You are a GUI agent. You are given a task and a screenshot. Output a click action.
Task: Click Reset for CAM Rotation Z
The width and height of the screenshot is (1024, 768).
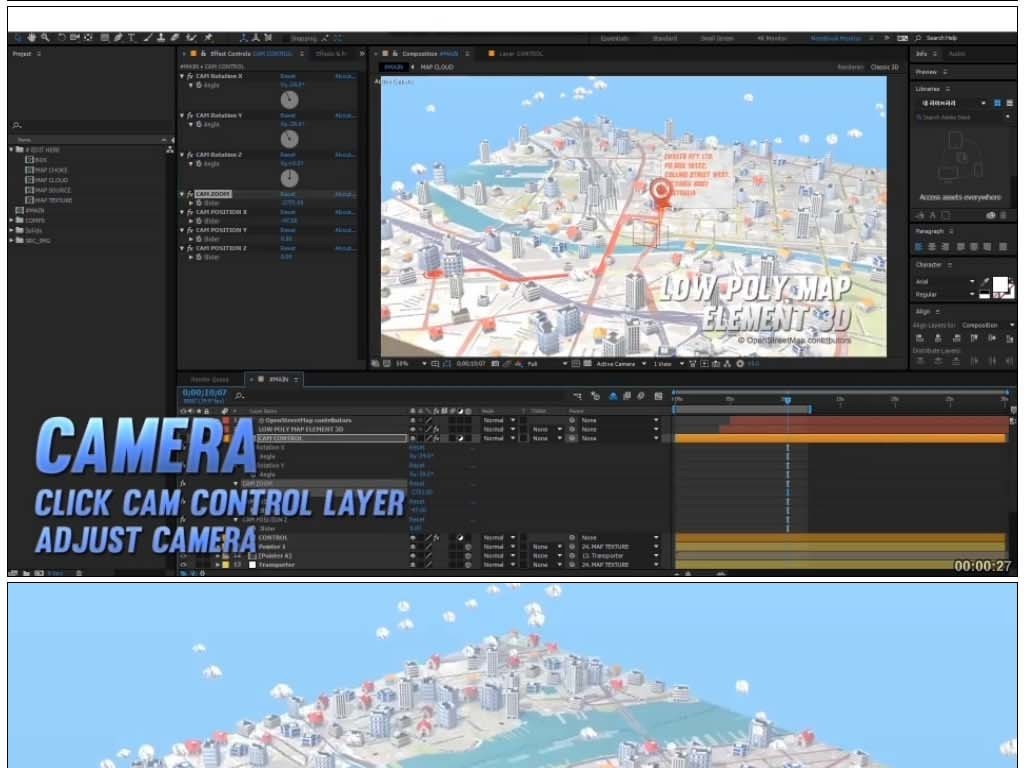288,155
